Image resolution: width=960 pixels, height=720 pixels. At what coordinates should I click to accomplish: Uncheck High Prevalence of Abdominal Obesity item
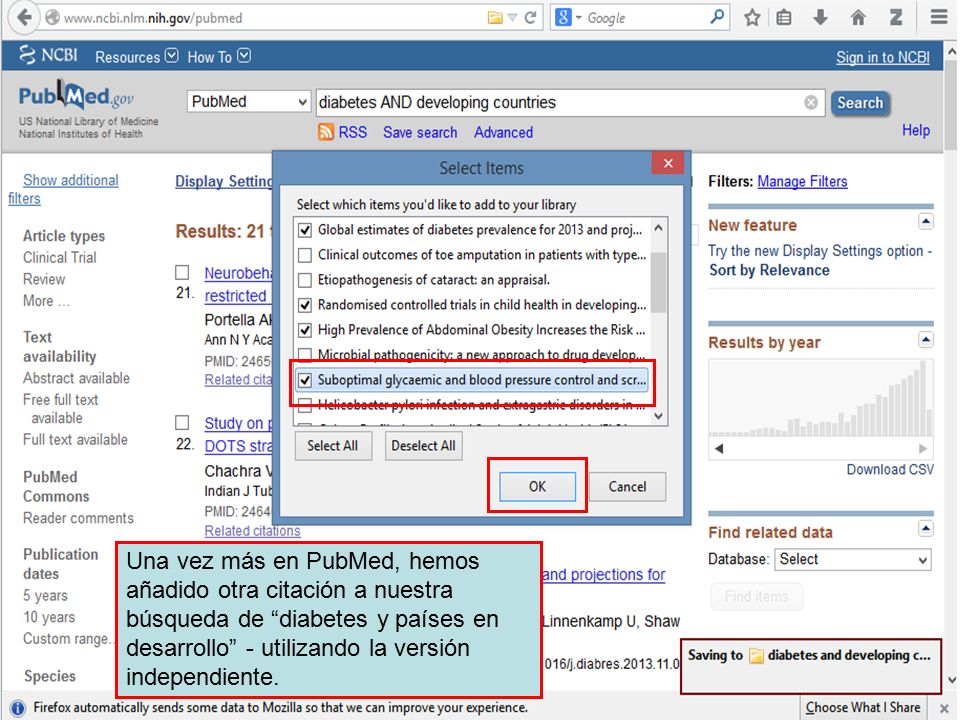[x=304, y=330]
